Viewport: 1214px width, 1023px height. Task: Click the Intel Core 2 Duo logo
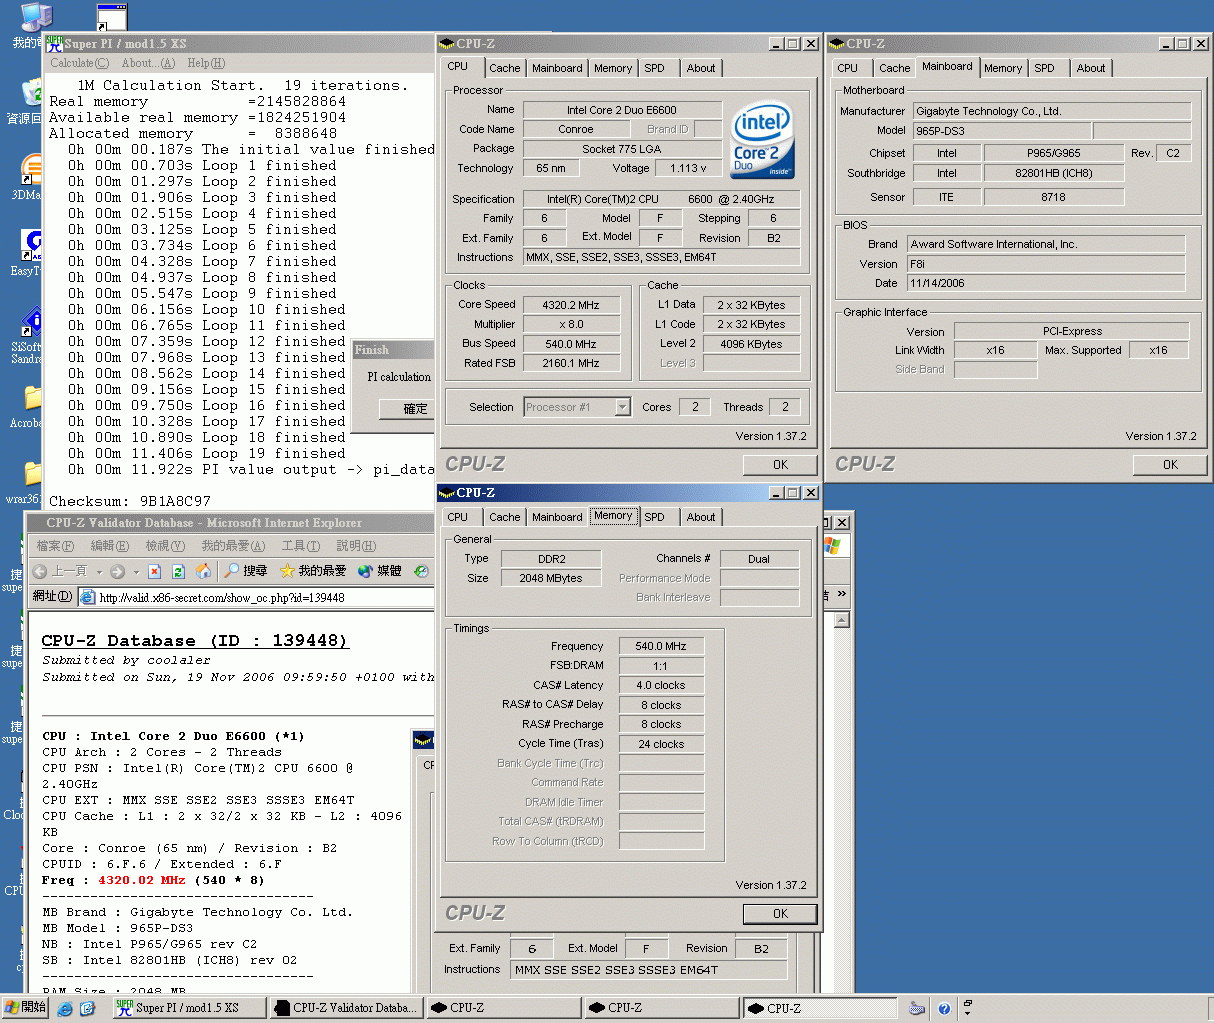coord(762,139)
